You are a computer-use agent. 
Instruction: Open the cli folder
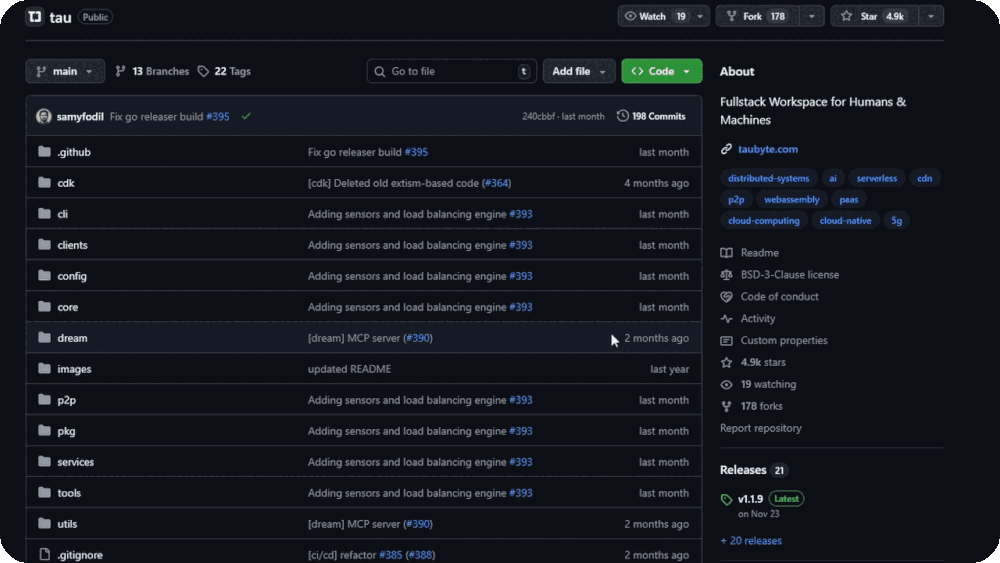point(62,214)
